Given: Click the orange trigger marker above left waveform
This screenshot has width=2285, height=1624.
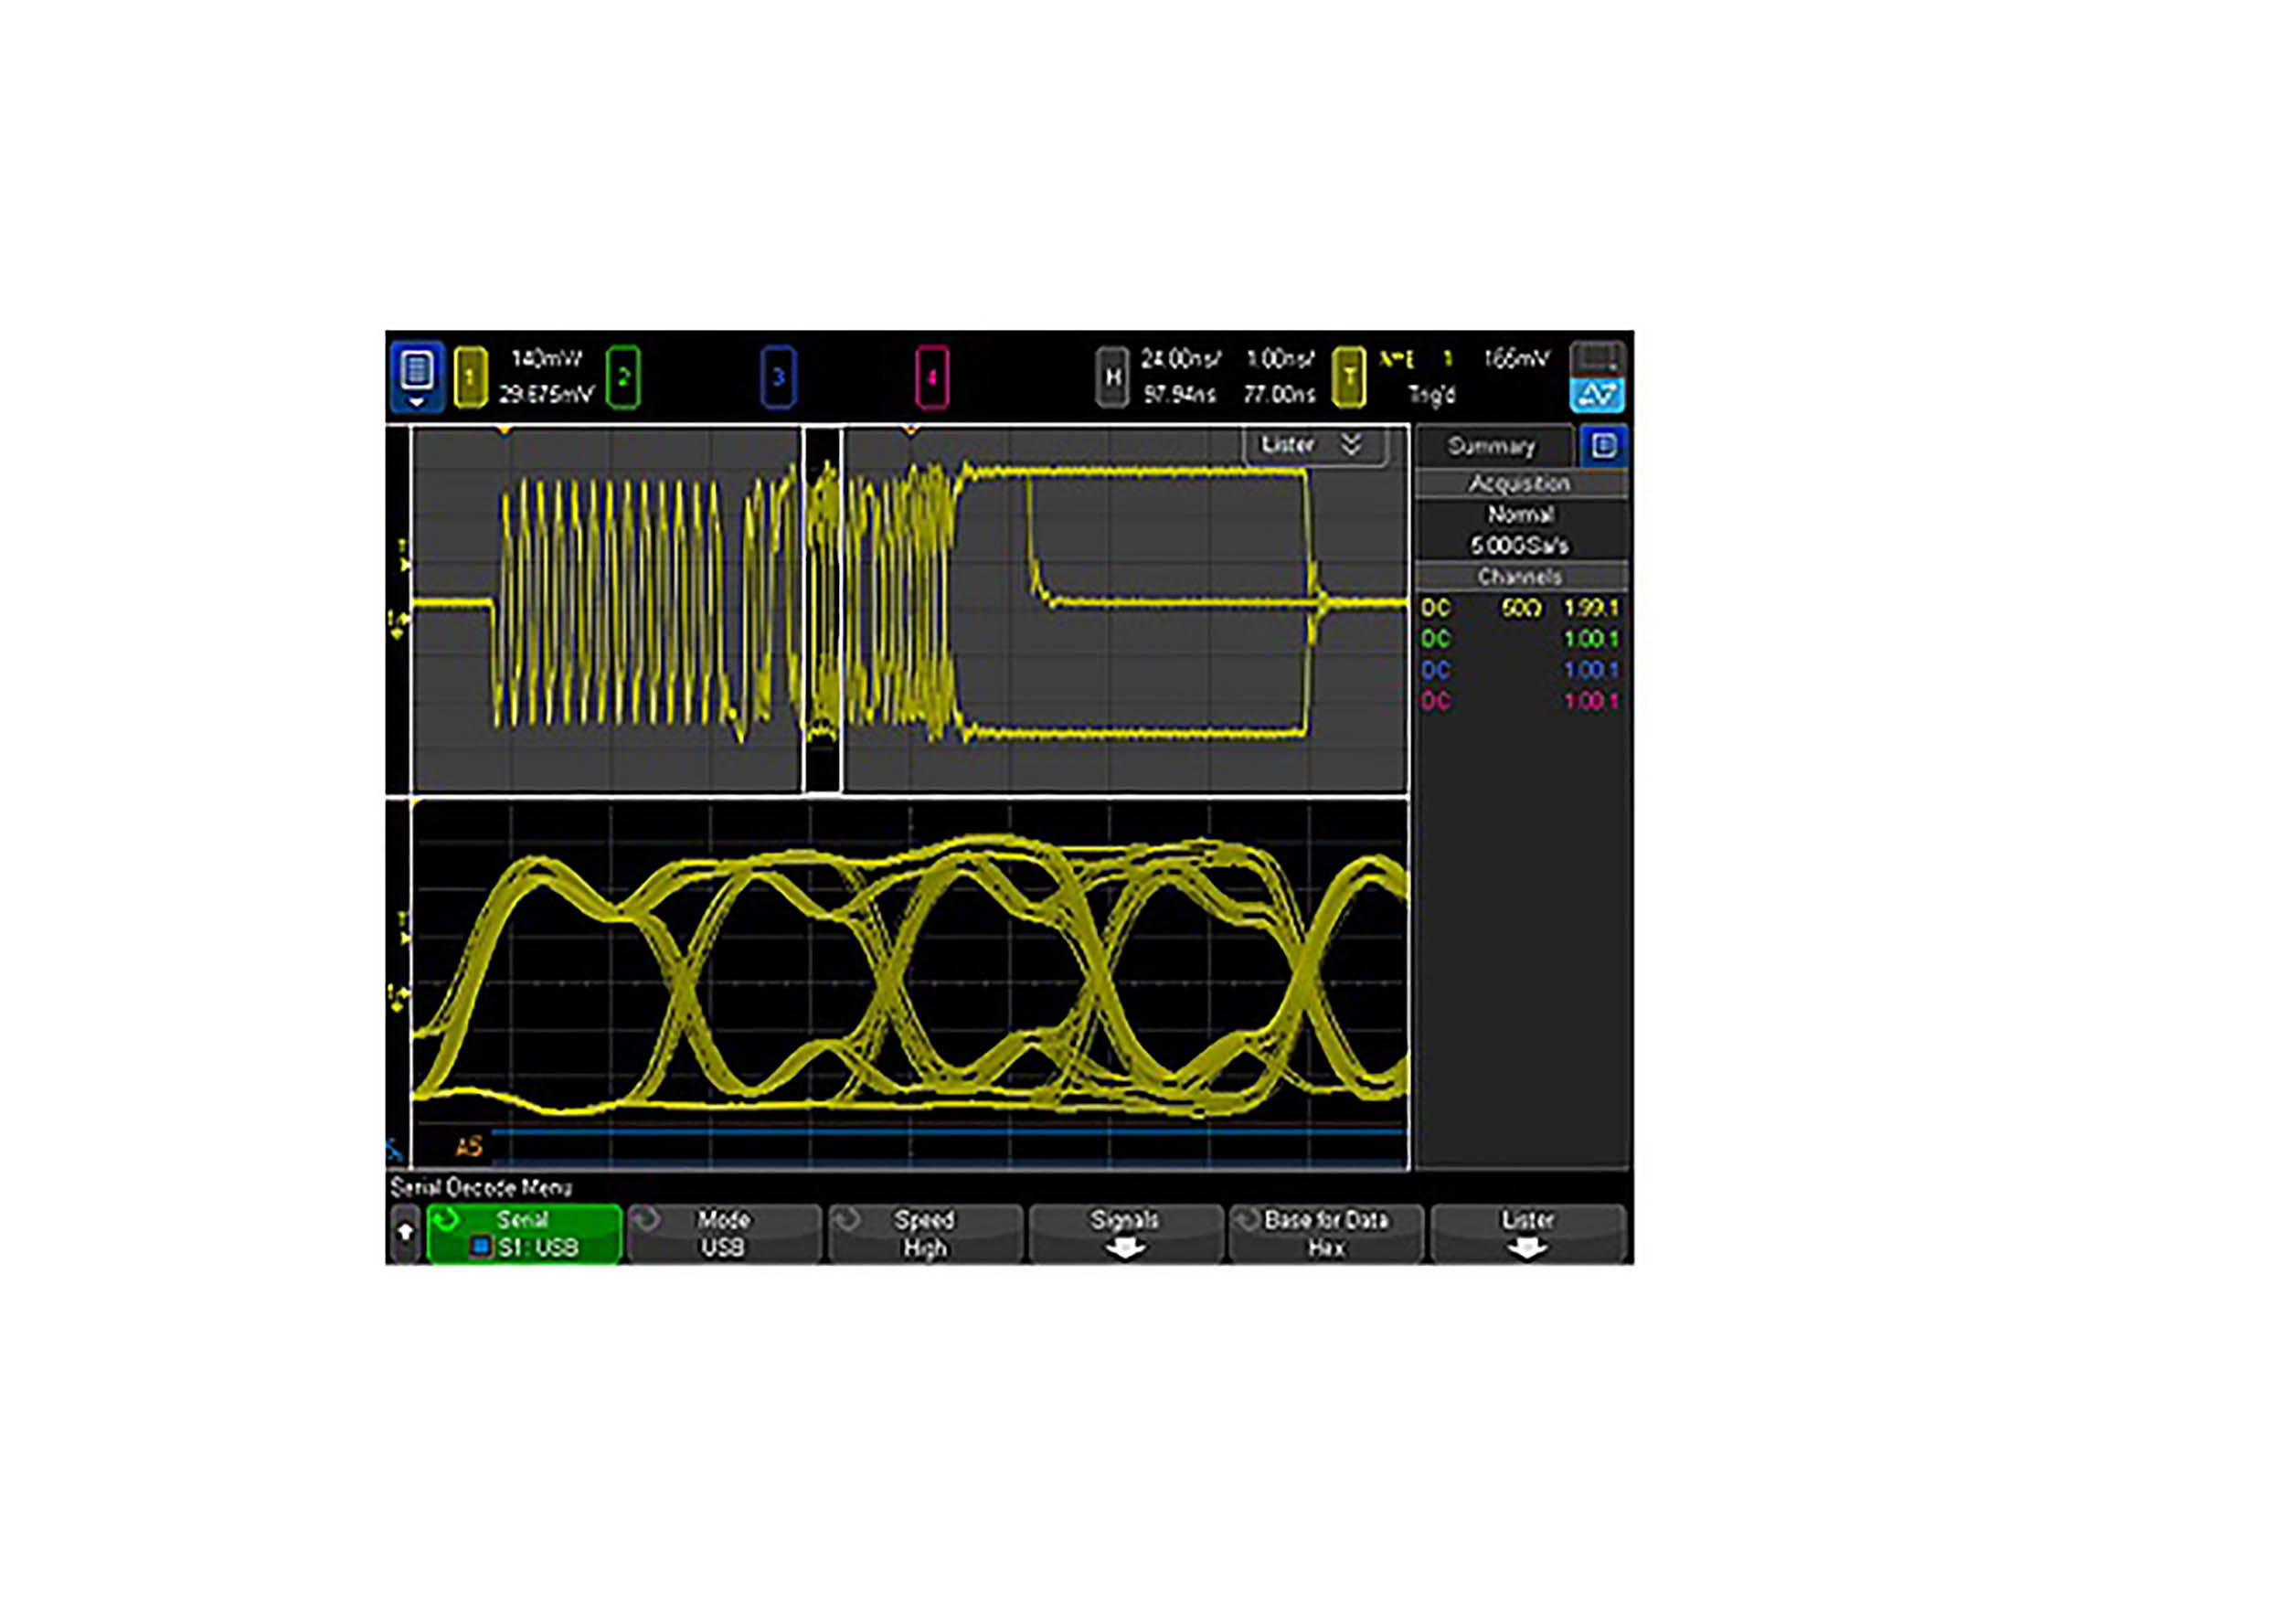Looking at the screenshot, I should pos(505,431).
